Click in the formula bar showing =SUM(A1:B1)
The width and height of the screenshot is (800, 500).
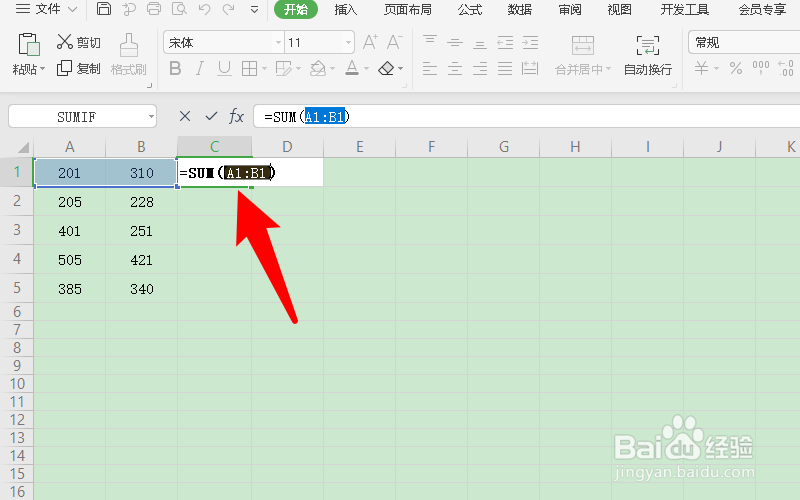point(527,117)
